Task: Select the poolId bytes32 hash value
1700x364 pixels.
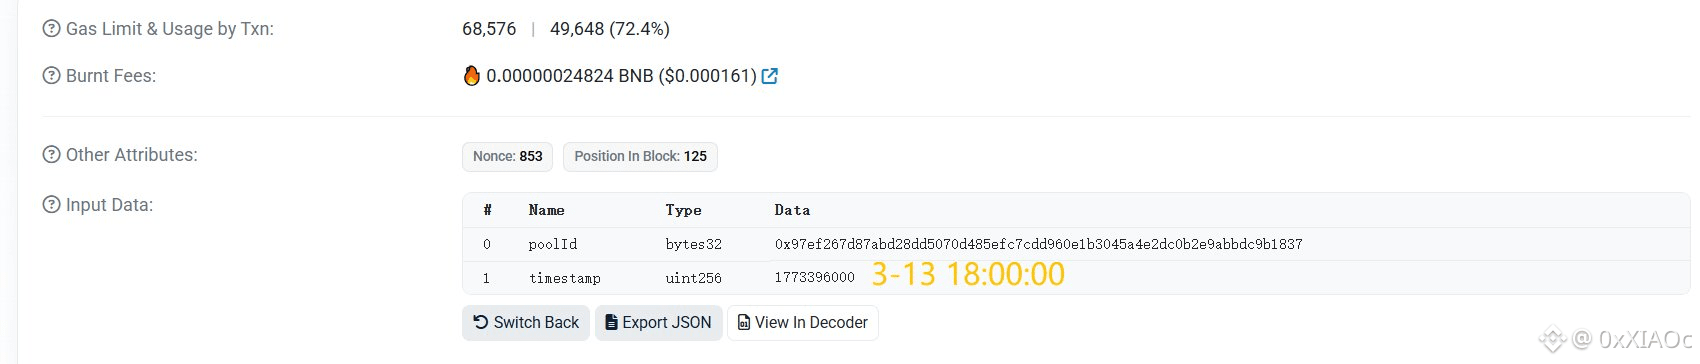Action: pyautogui.click(x=1038, y=244)
